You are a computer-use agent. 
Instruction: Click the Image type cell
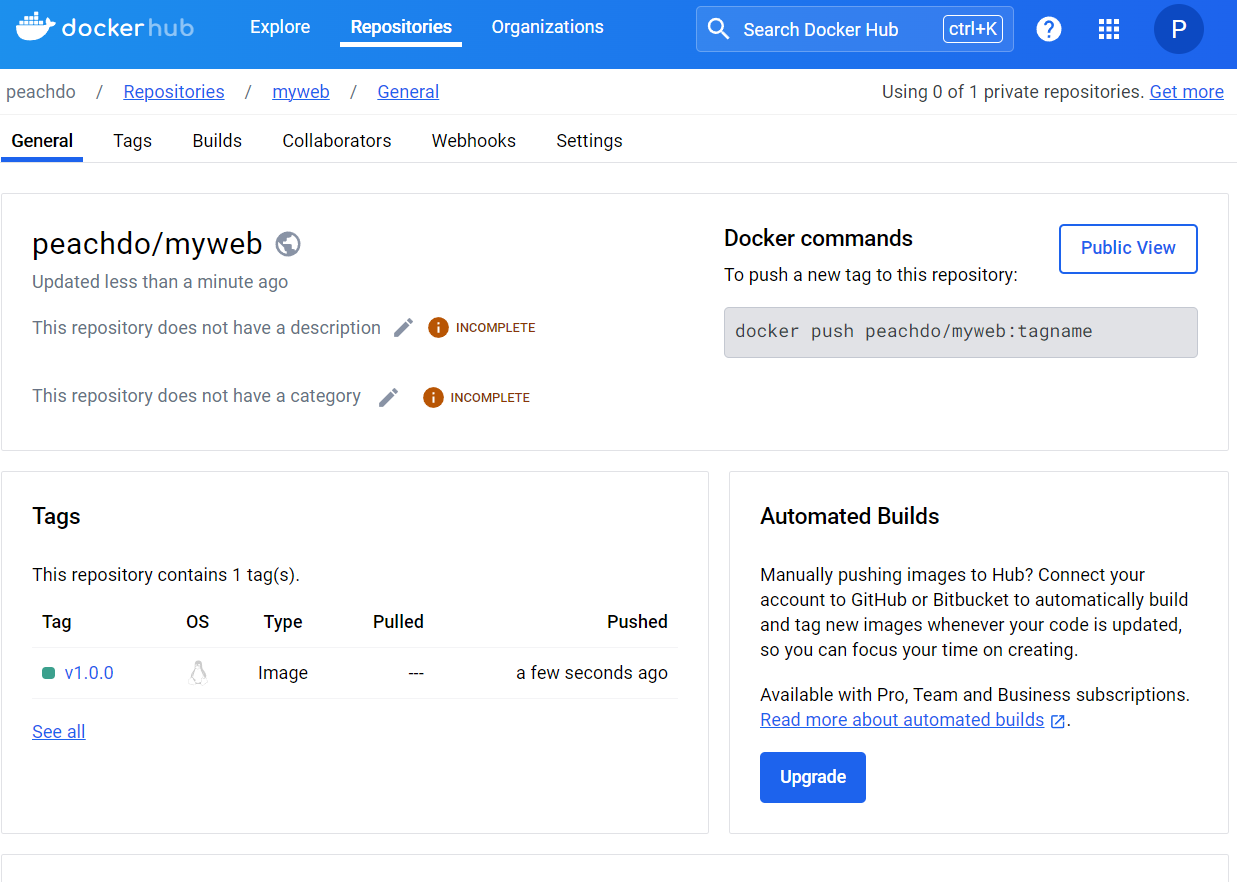[283, 673]
